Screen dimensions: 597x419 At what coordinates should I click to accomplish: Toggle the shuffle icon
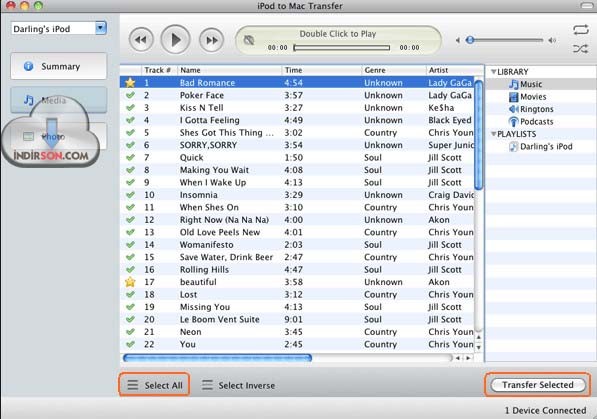pos(581,49)
